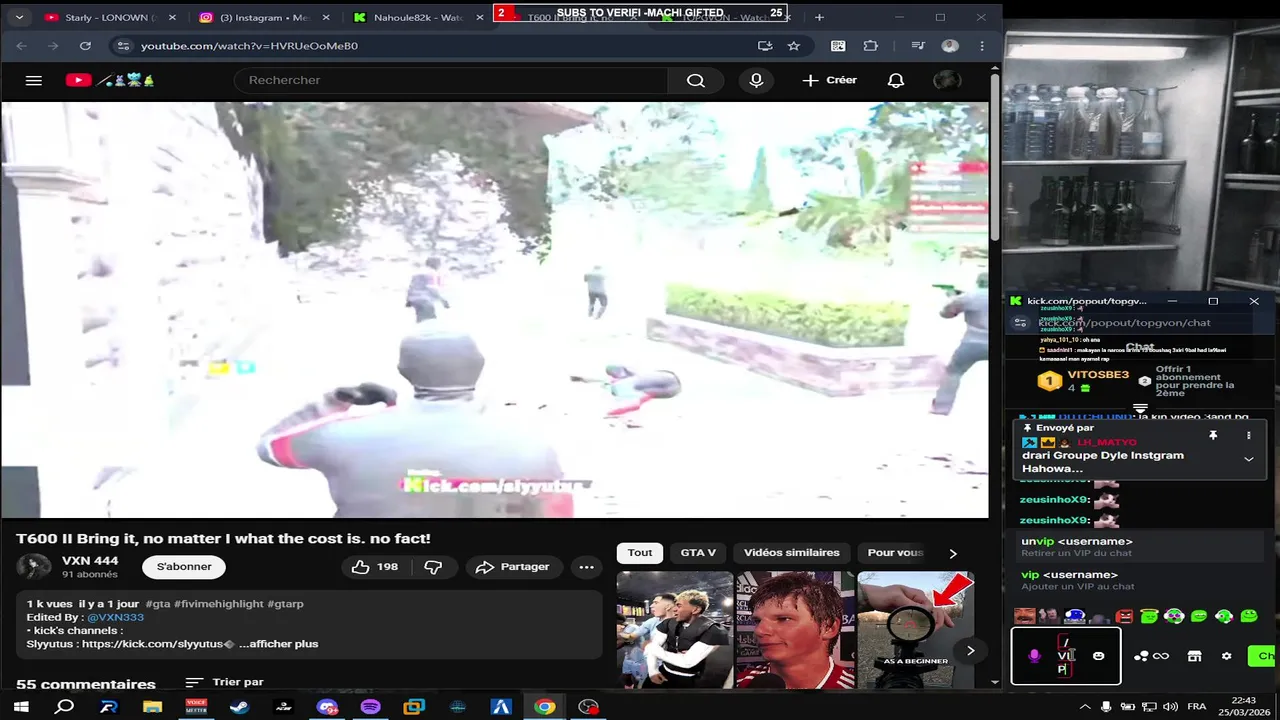Open Chrome media control icon
Screen dimensions: 1280x720
pos(918,46)
